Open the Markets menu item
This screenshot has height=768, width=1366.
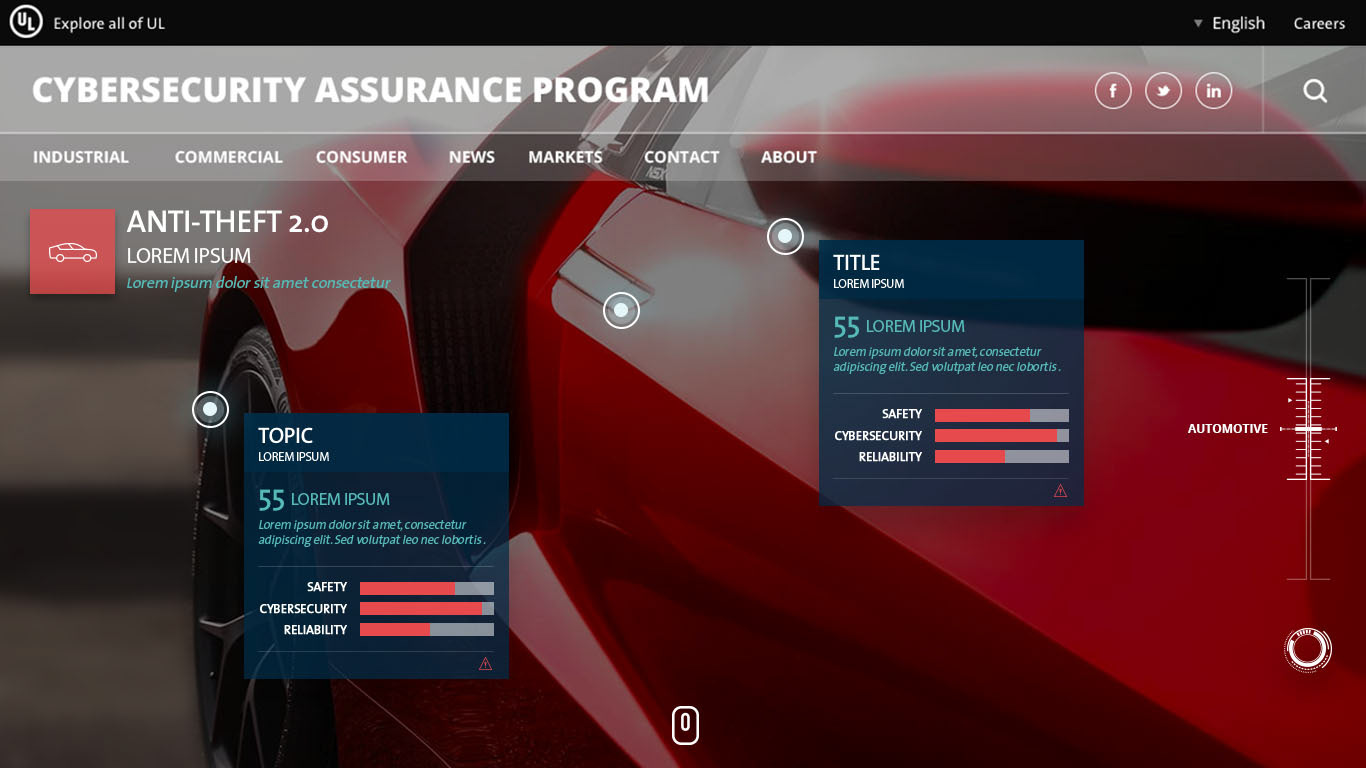coord(565,157)
